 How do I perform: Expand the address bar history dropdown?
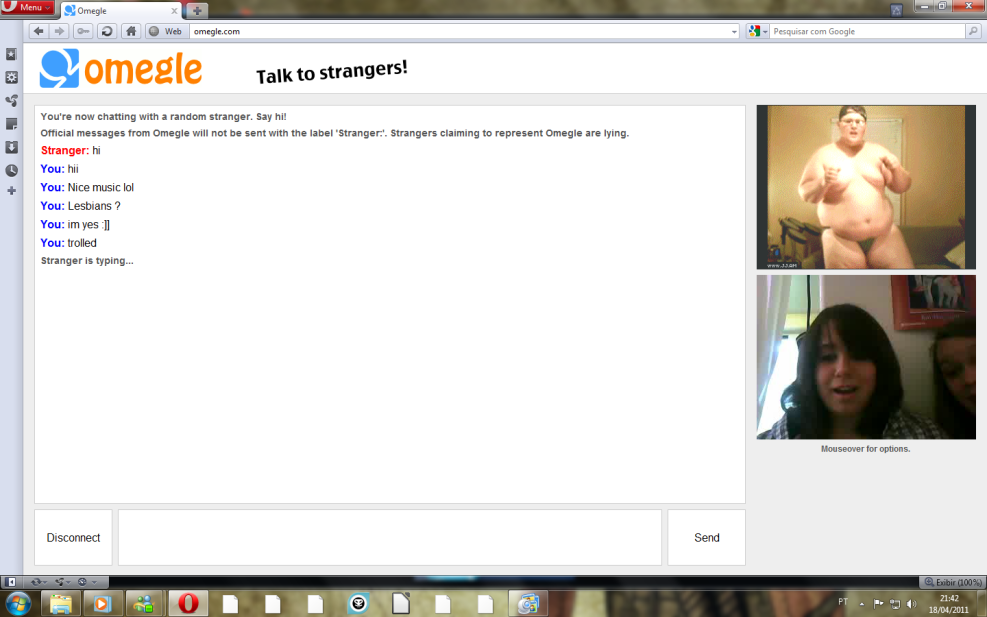tap(735, 32)
